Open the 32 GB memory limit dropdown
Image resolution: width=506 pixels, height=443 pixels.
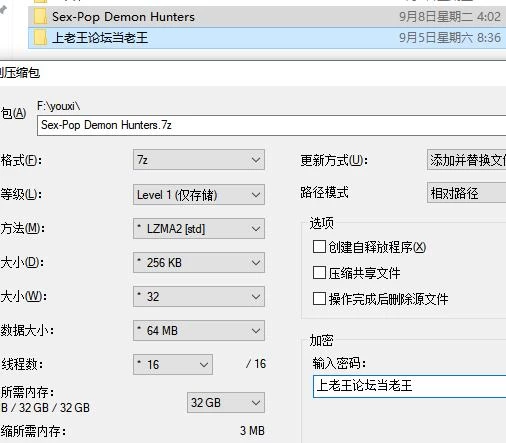[226, 403]
